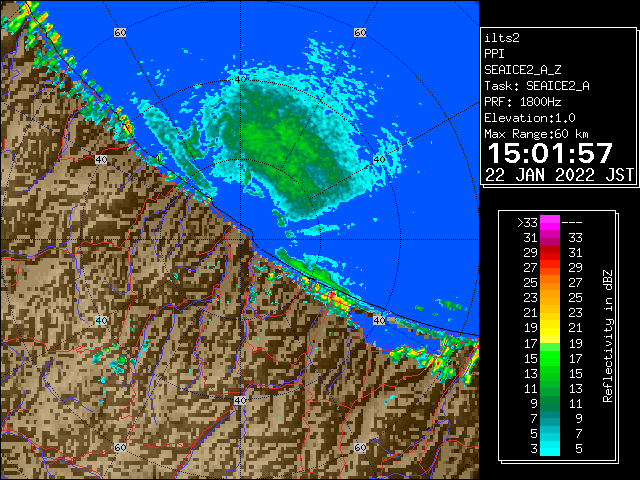
Task: Click the 'ilts2' radar name text
Action: coord(502,38)
